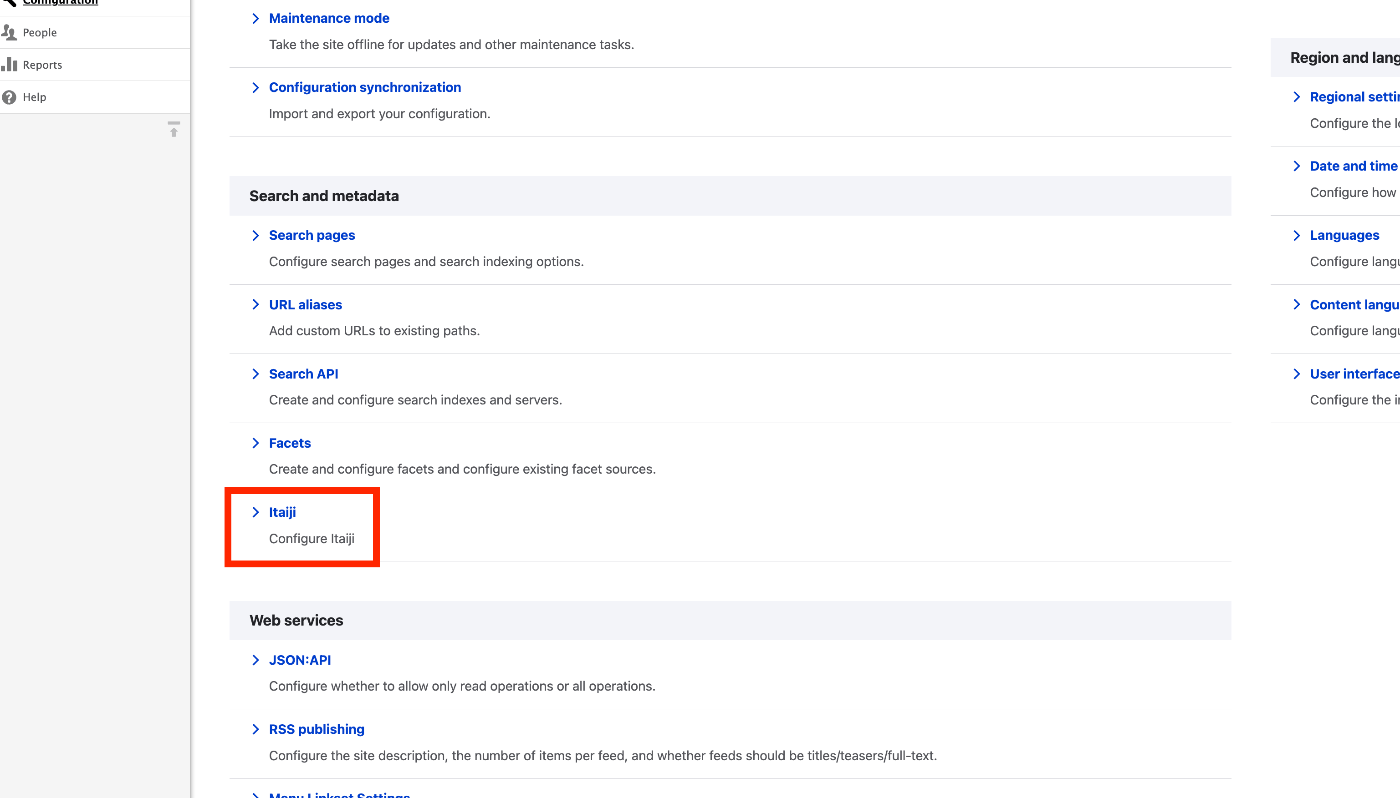Click the Help question mark icon
The height and width of the screenshot is (798, 1400).
click(9, 97)
